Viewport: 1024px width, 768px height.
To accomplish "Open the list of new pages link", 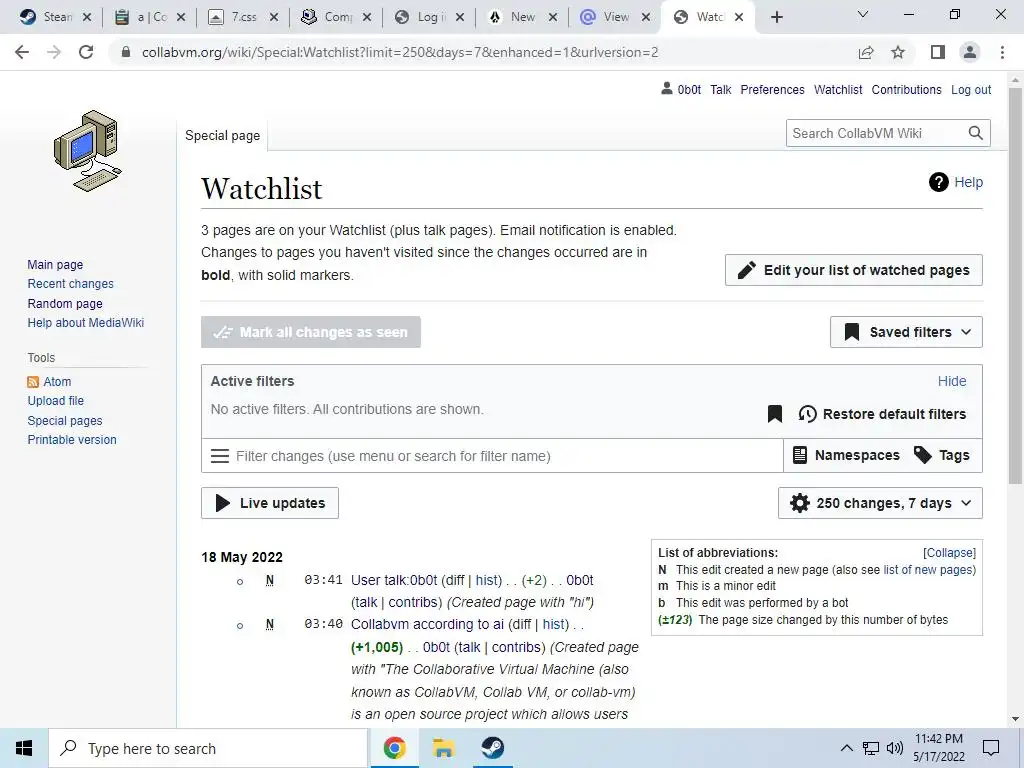I will coord(927,569).
